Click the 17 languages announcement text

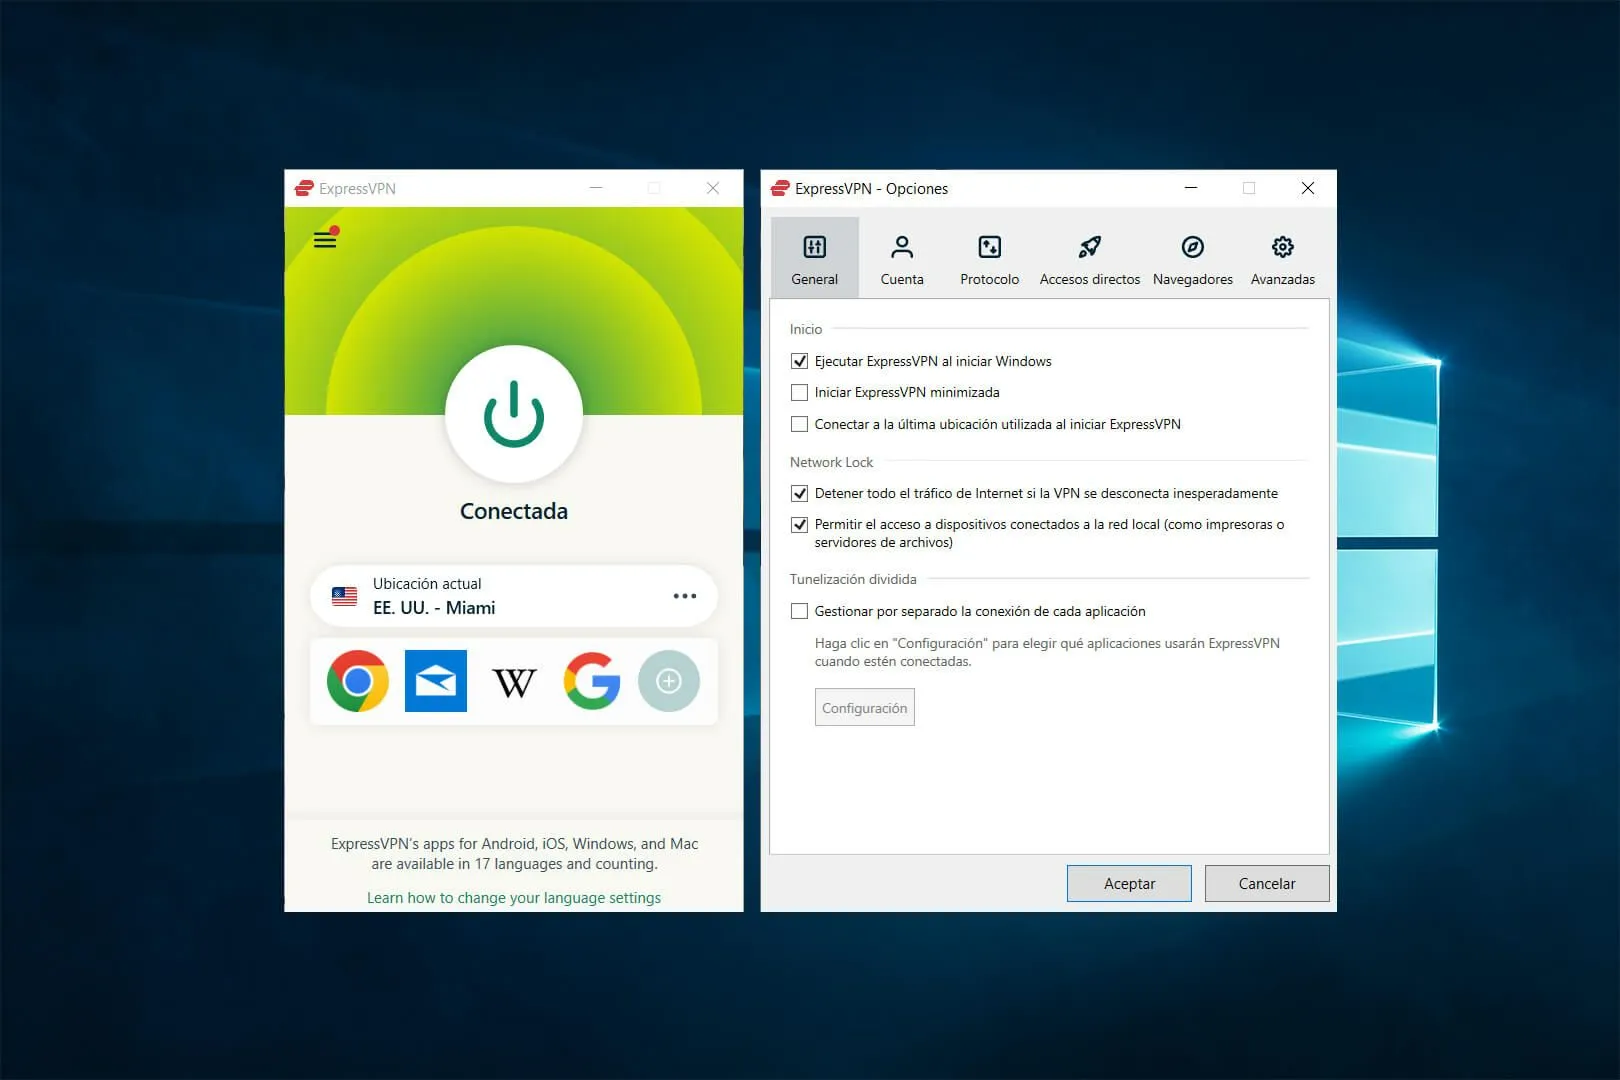click(x=514, y=854)
